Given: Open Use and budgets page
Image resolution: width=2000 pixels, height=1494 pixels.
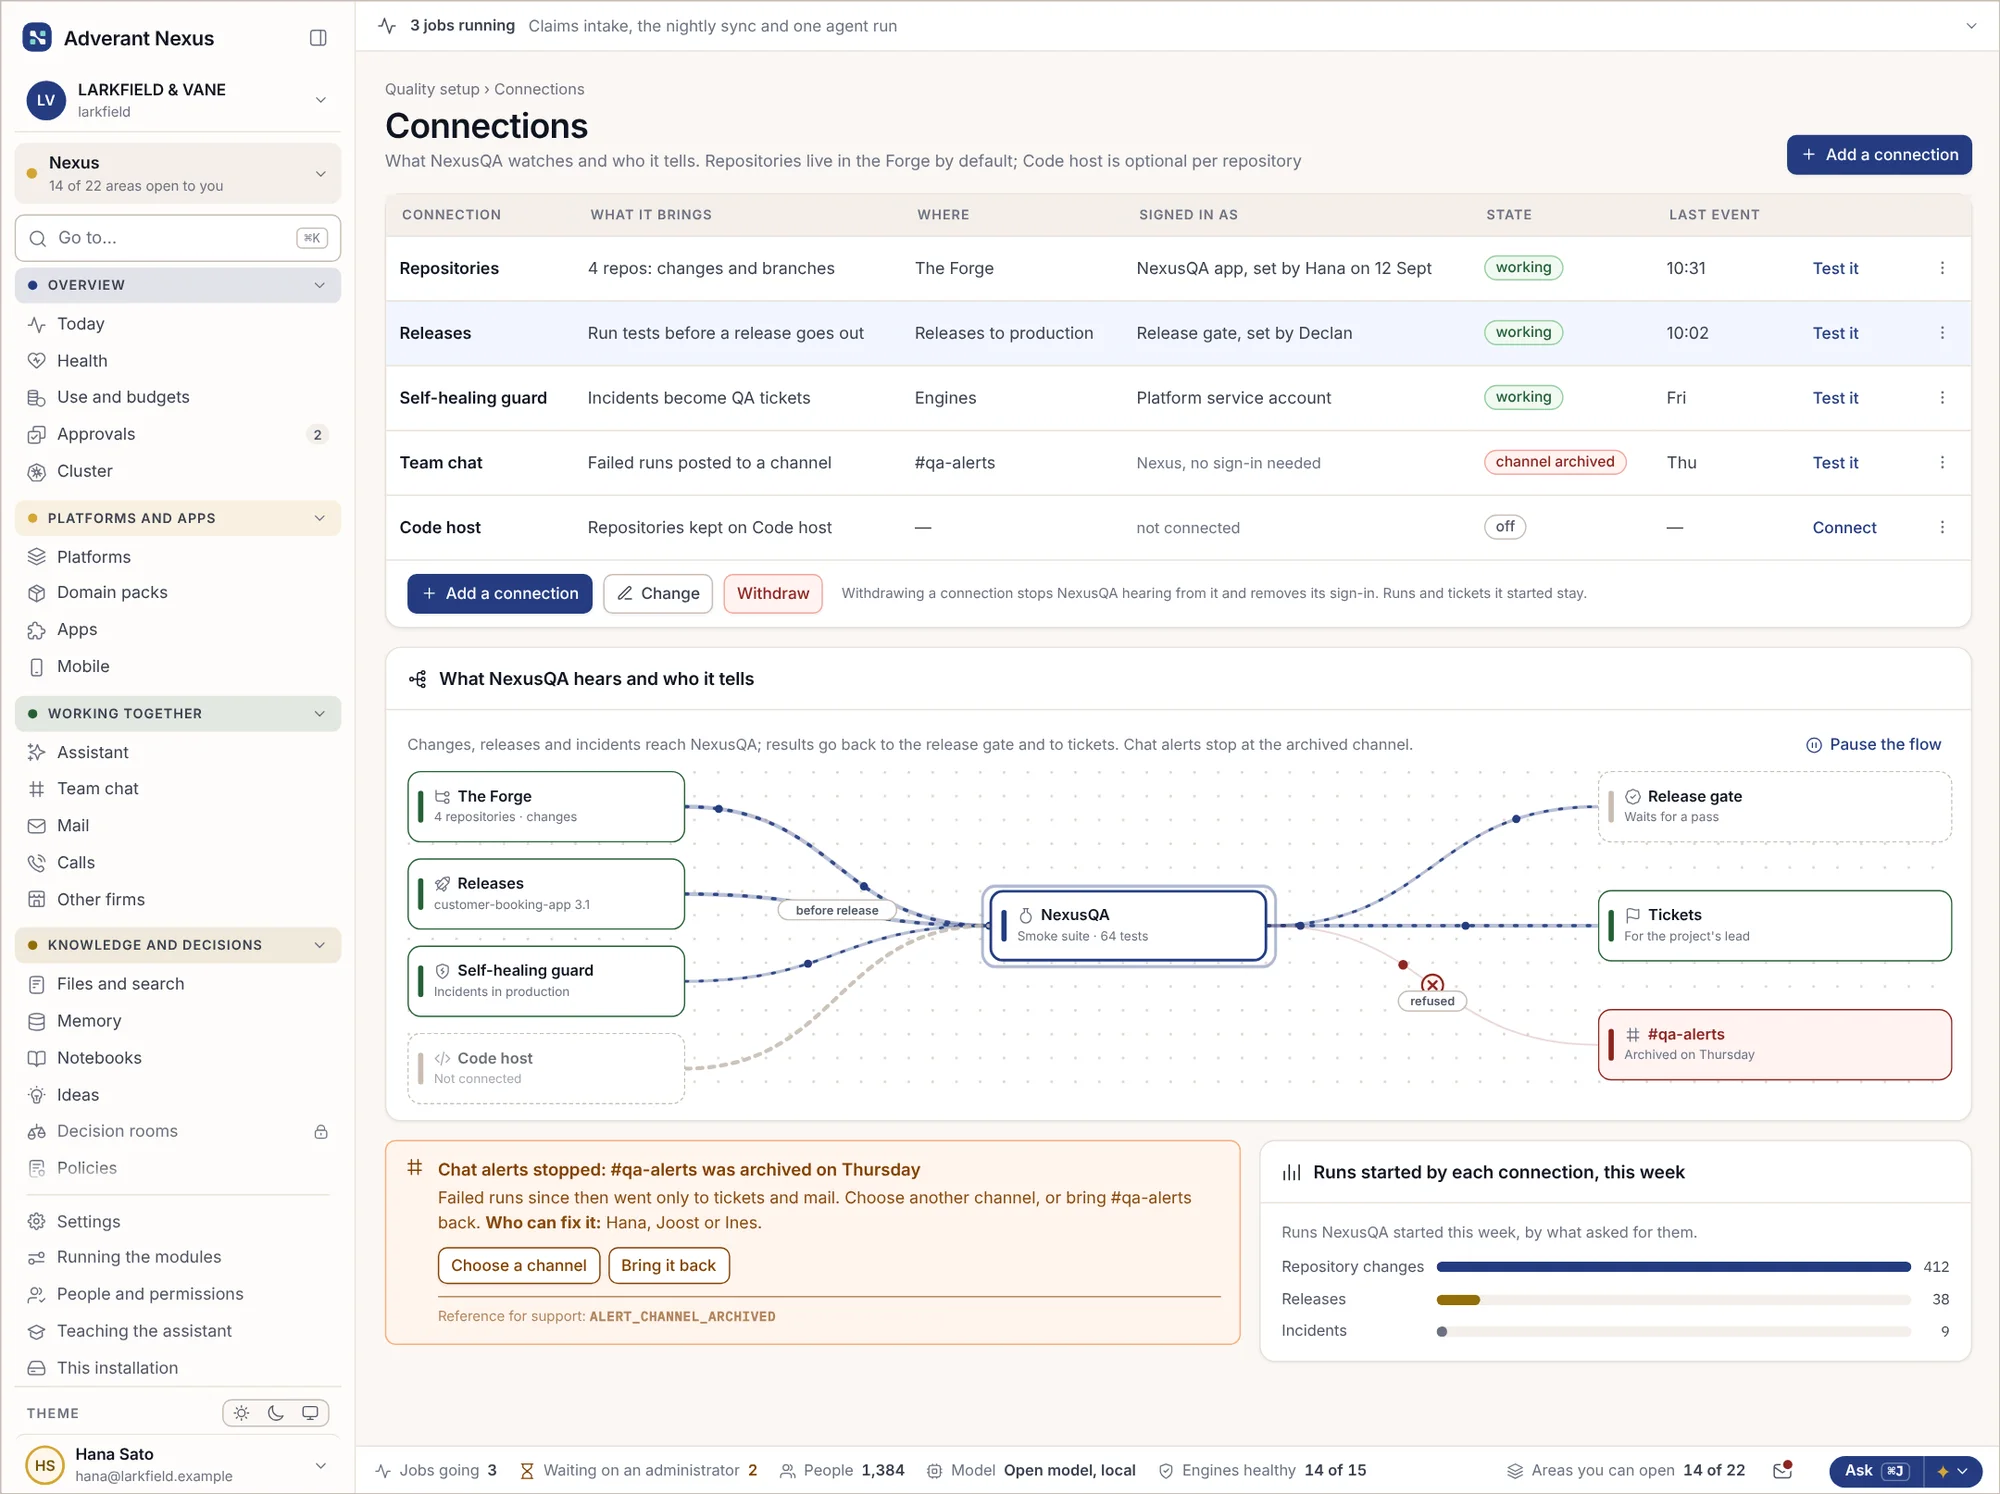Looking at the screenshot, I should point(178,397).
